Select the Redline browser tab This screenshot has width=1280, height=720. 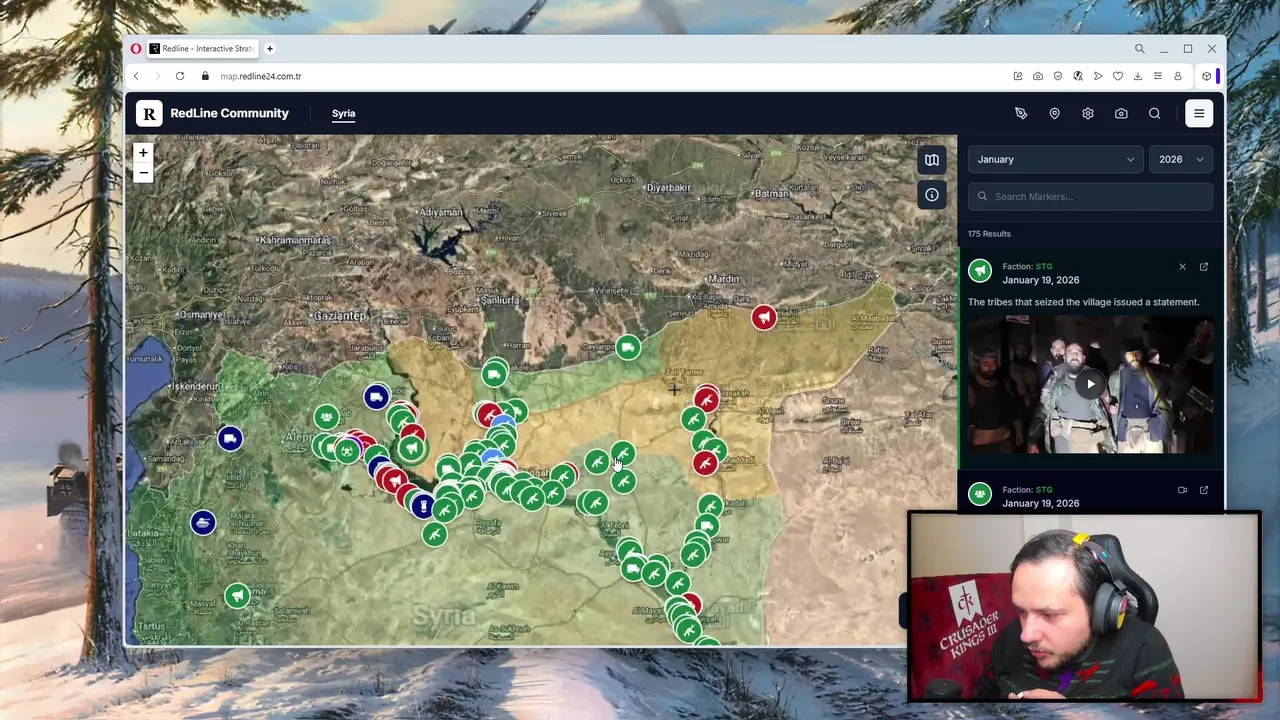point(203,48)
